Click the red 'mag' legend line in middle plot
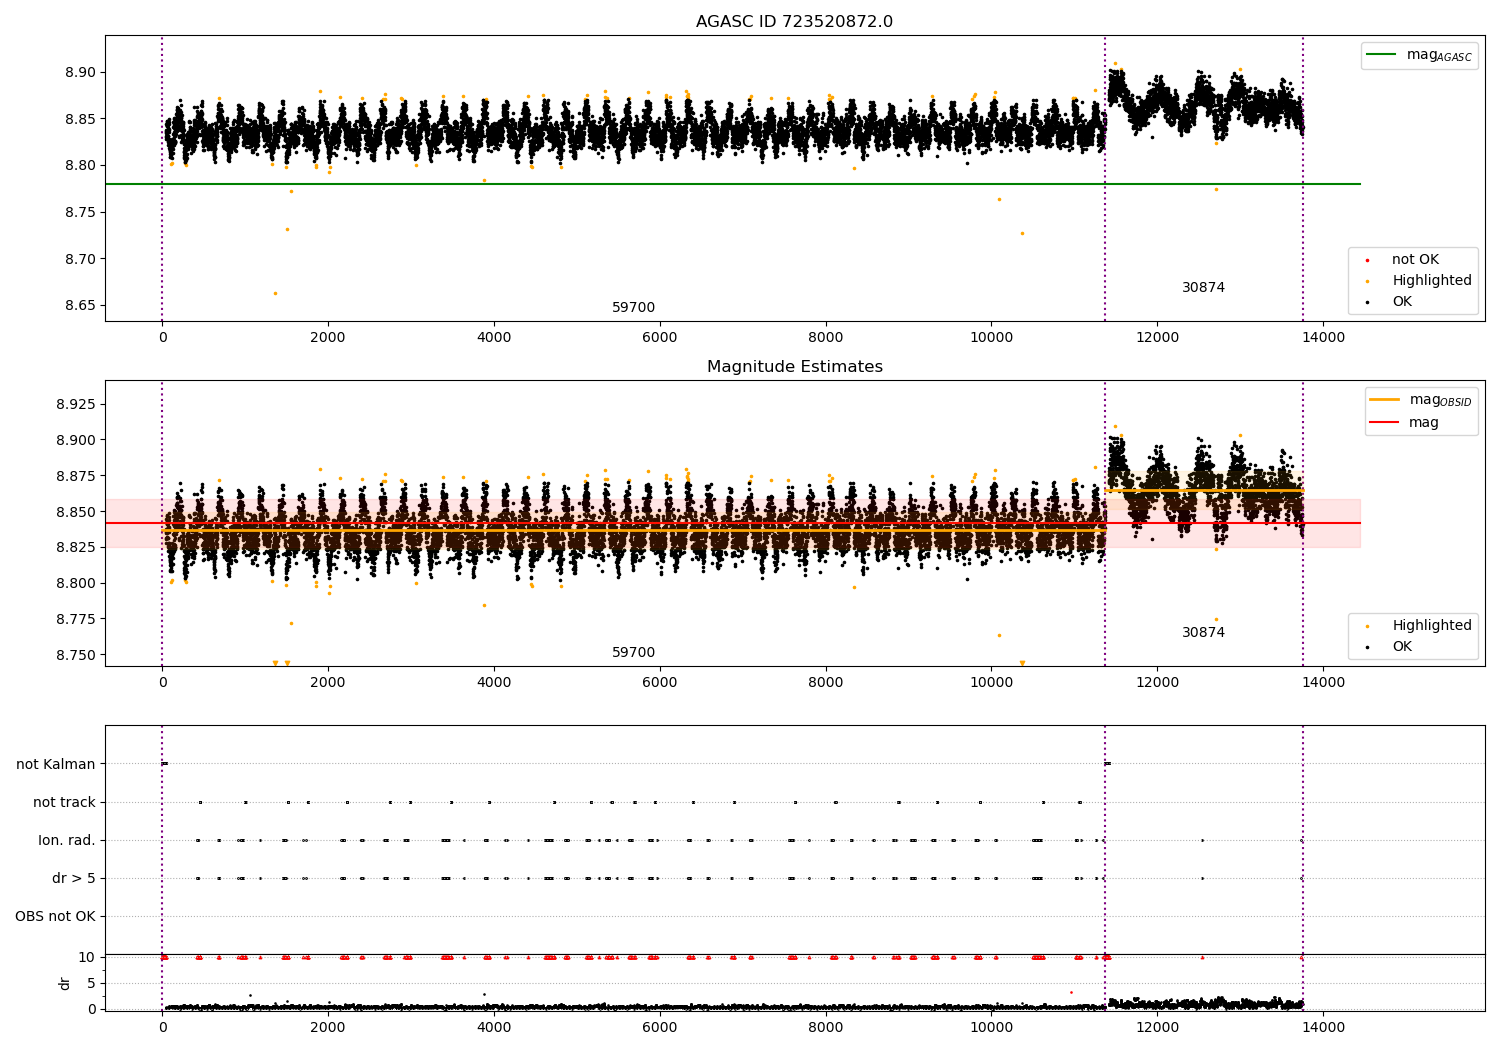This screenshot has width=1500, height=1050. pos(1385,423)
